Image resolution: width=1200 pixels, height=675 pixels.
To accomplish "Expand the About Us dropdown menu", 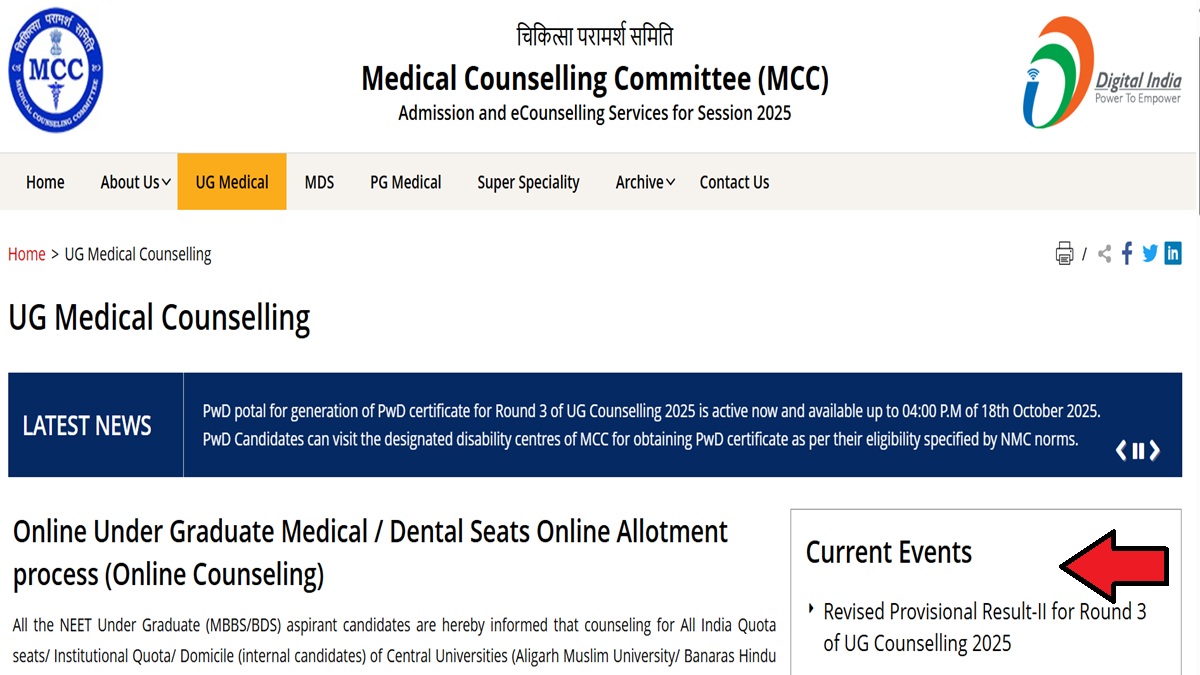I will click(135, 182).
